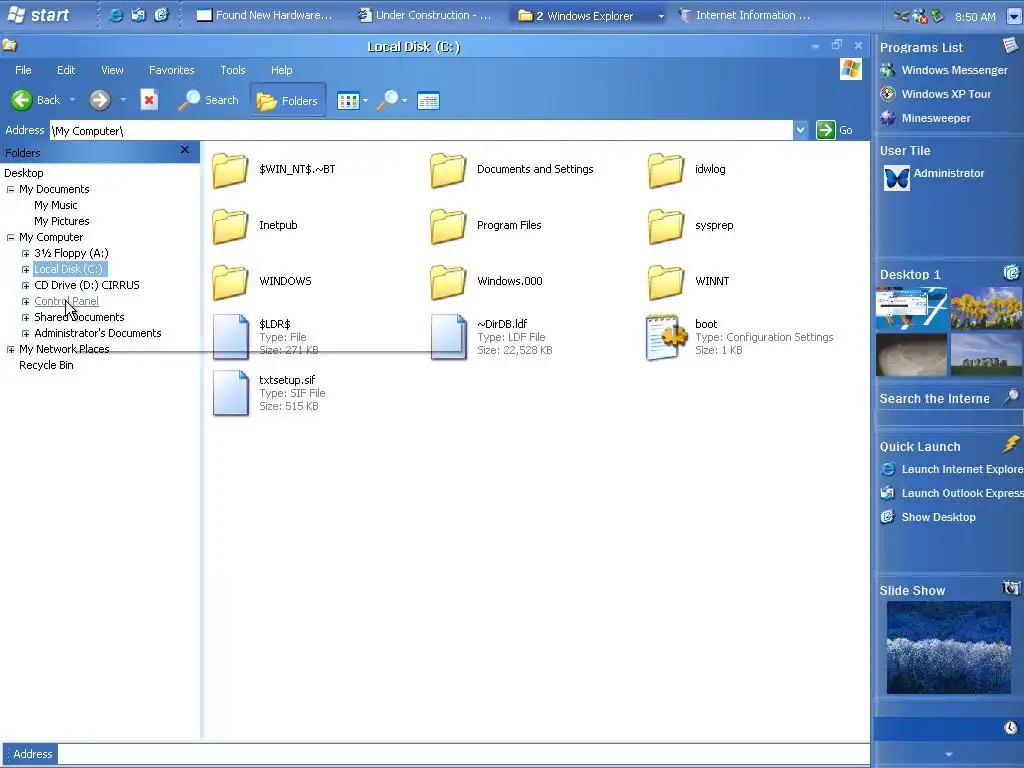Expand the Control Panel tree node
The height and width of the screenshot is (768, 1024).
click(25, 302)
